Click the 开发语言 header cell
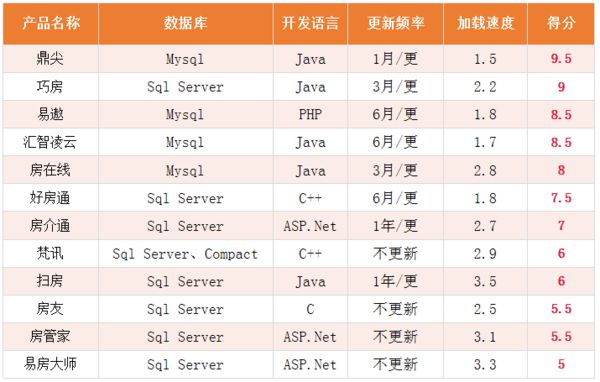The image size is (600, 382). [x=310, y=23]
